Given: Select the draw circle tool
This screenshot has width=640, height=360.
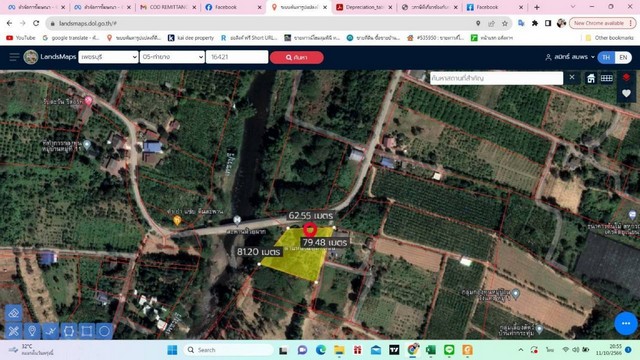Looking at the screenshot, I should (x=104, y=331).
